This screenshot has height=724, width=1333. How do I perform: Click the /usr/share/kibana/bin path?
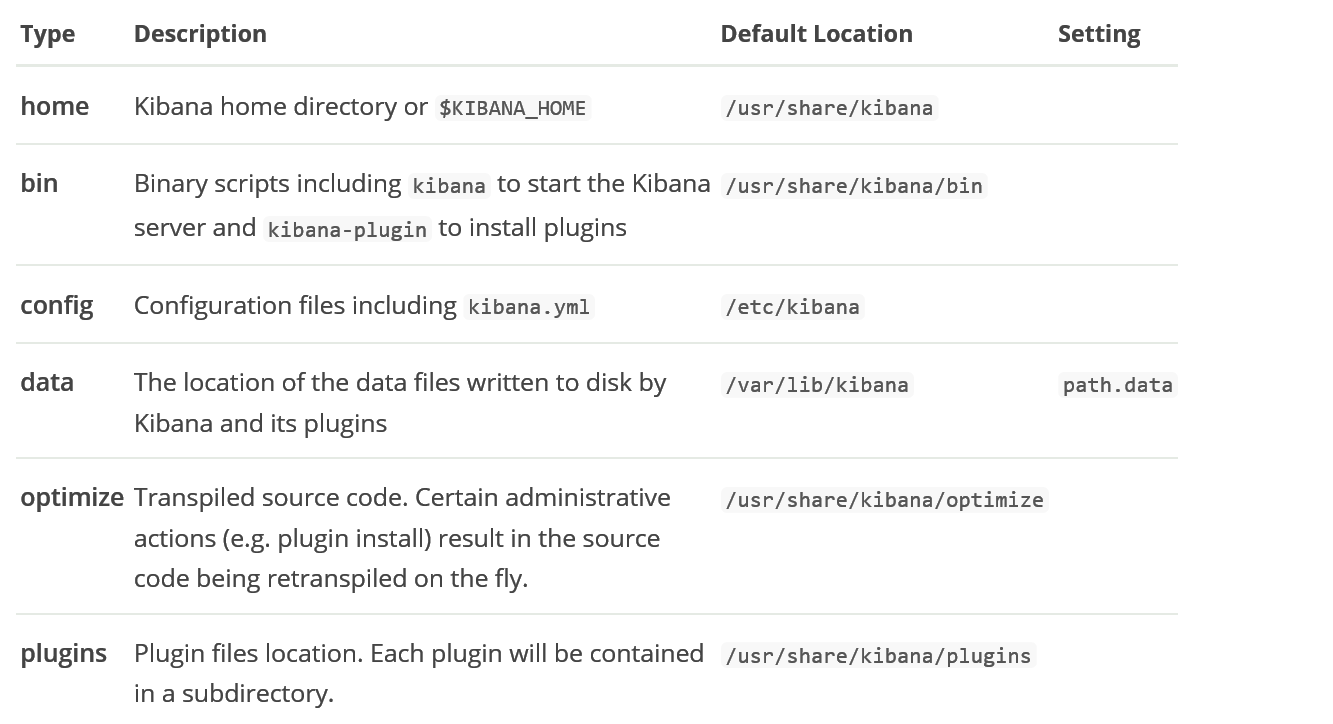click(x=854, y=186)
